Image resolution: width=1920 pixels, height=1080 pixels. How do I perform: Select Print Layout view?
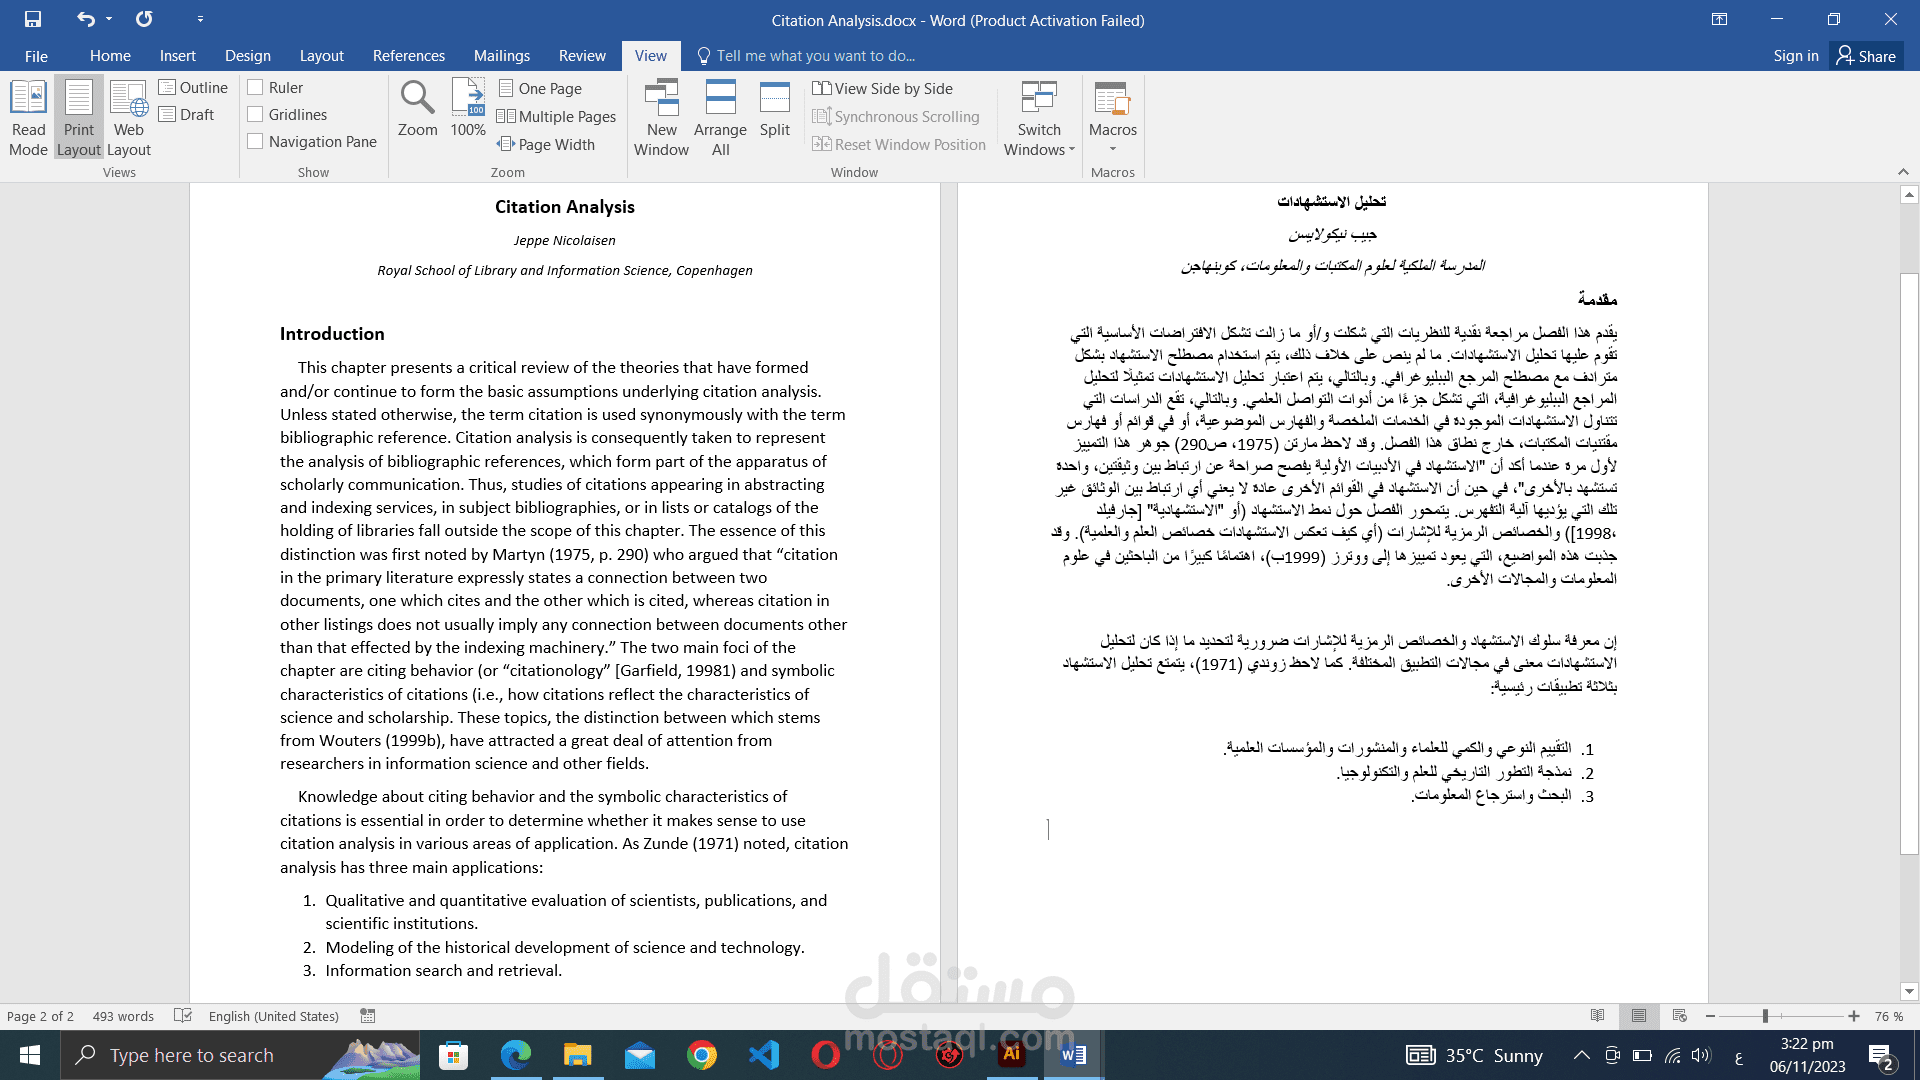tap(79, 118)
